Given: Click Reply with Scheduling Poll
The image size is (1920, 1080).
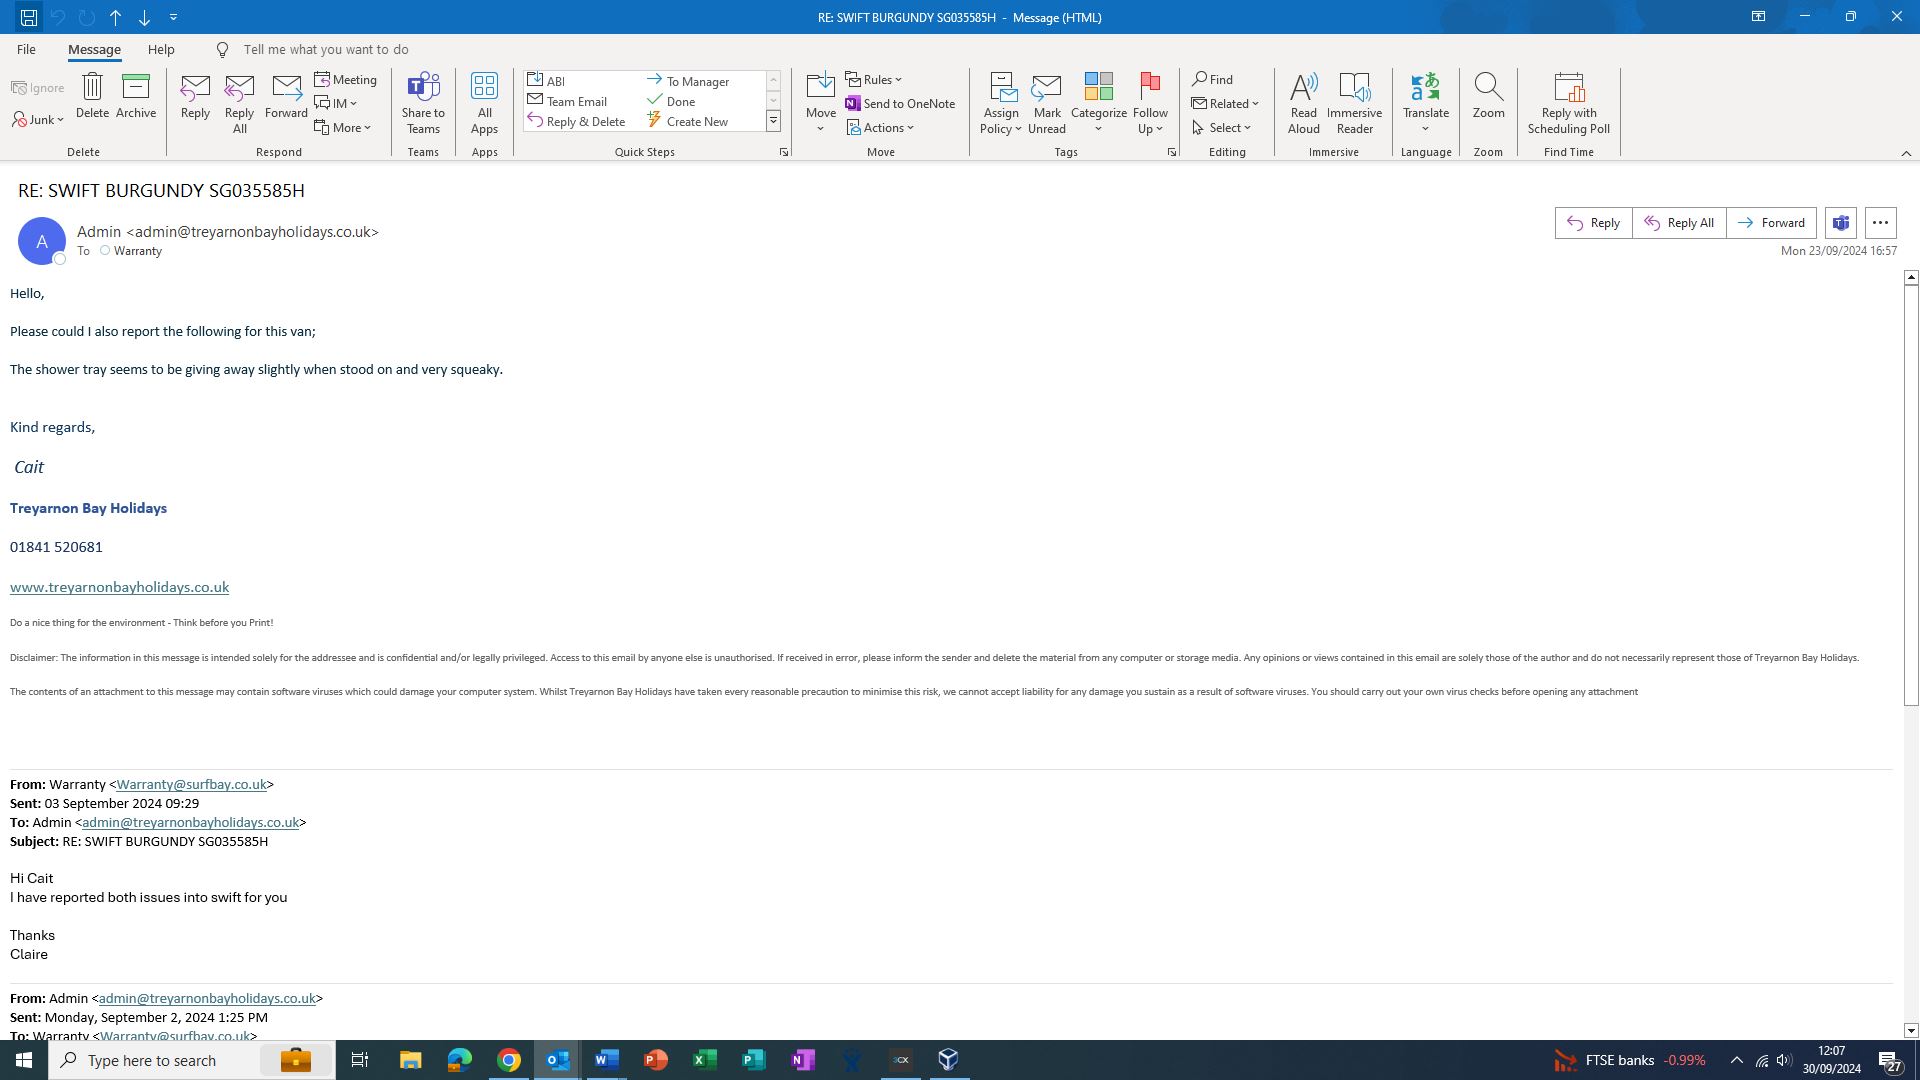Looking at the screenshot, I should pos(1568,102).
